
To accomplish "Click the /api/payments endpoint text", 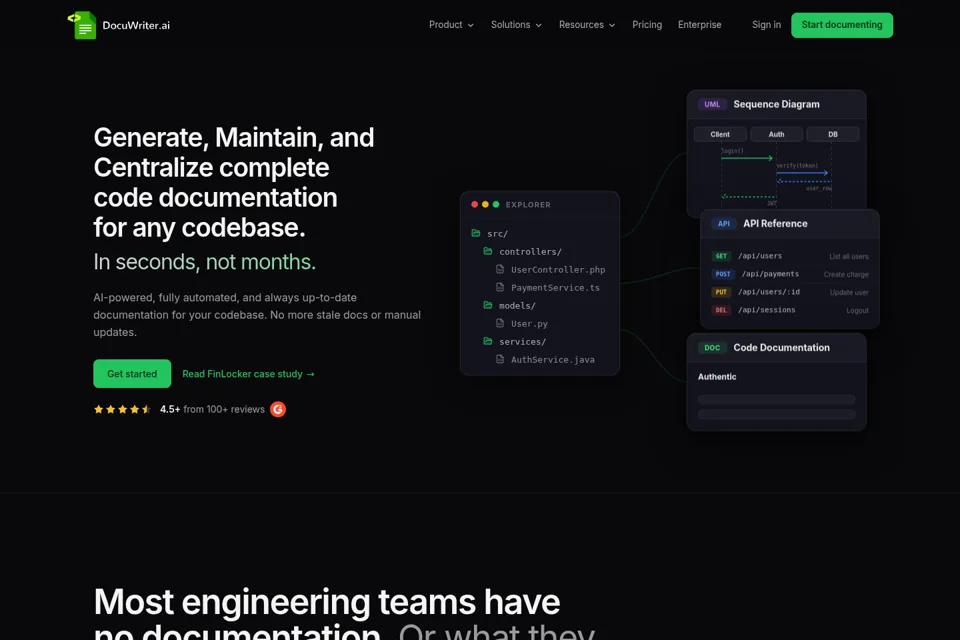I will click(x=770, y=274).
